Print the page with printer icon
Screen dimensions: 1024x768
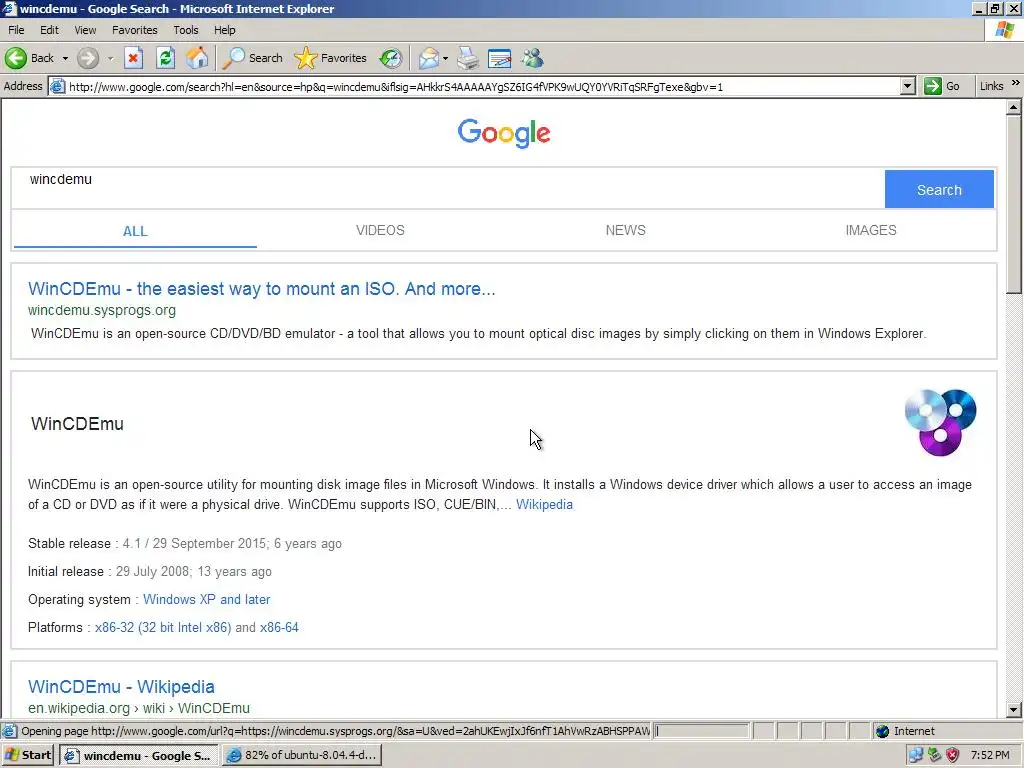tap(468, 58)
